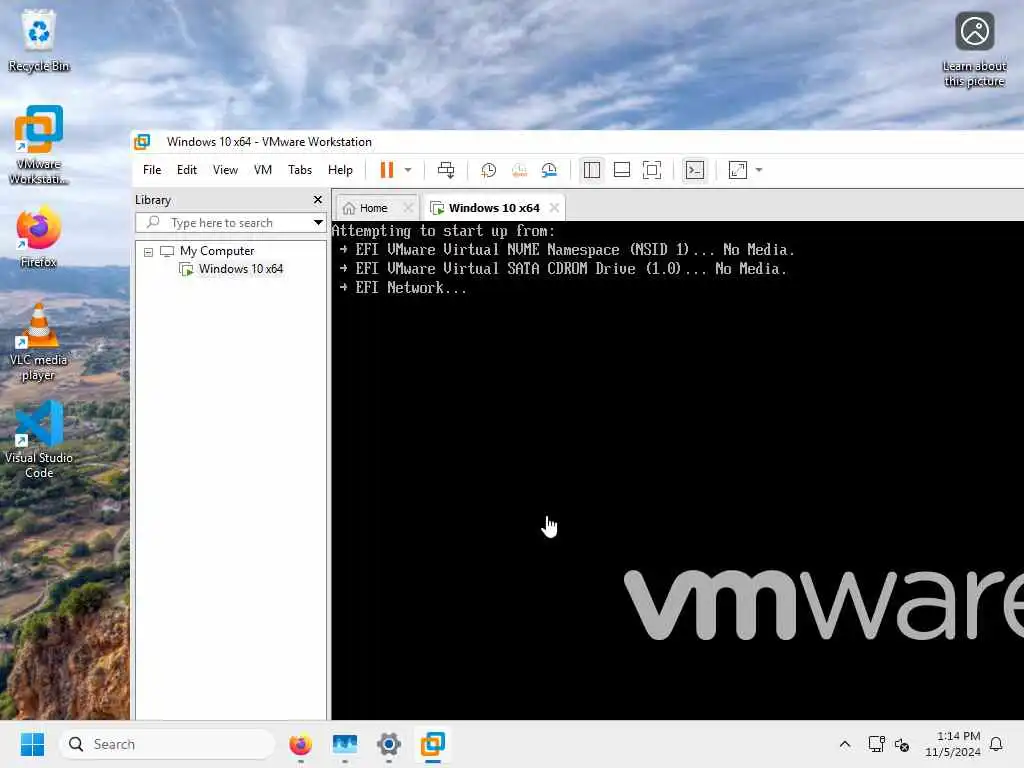Take a snapshot of this virtual machine
The height and width of the screenshot is (768, 1024).
[488, 170]
